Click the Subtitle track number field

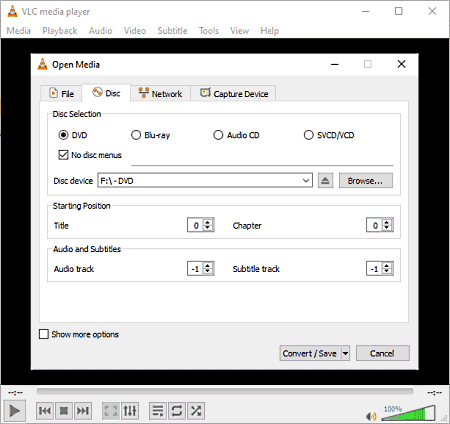374,269
